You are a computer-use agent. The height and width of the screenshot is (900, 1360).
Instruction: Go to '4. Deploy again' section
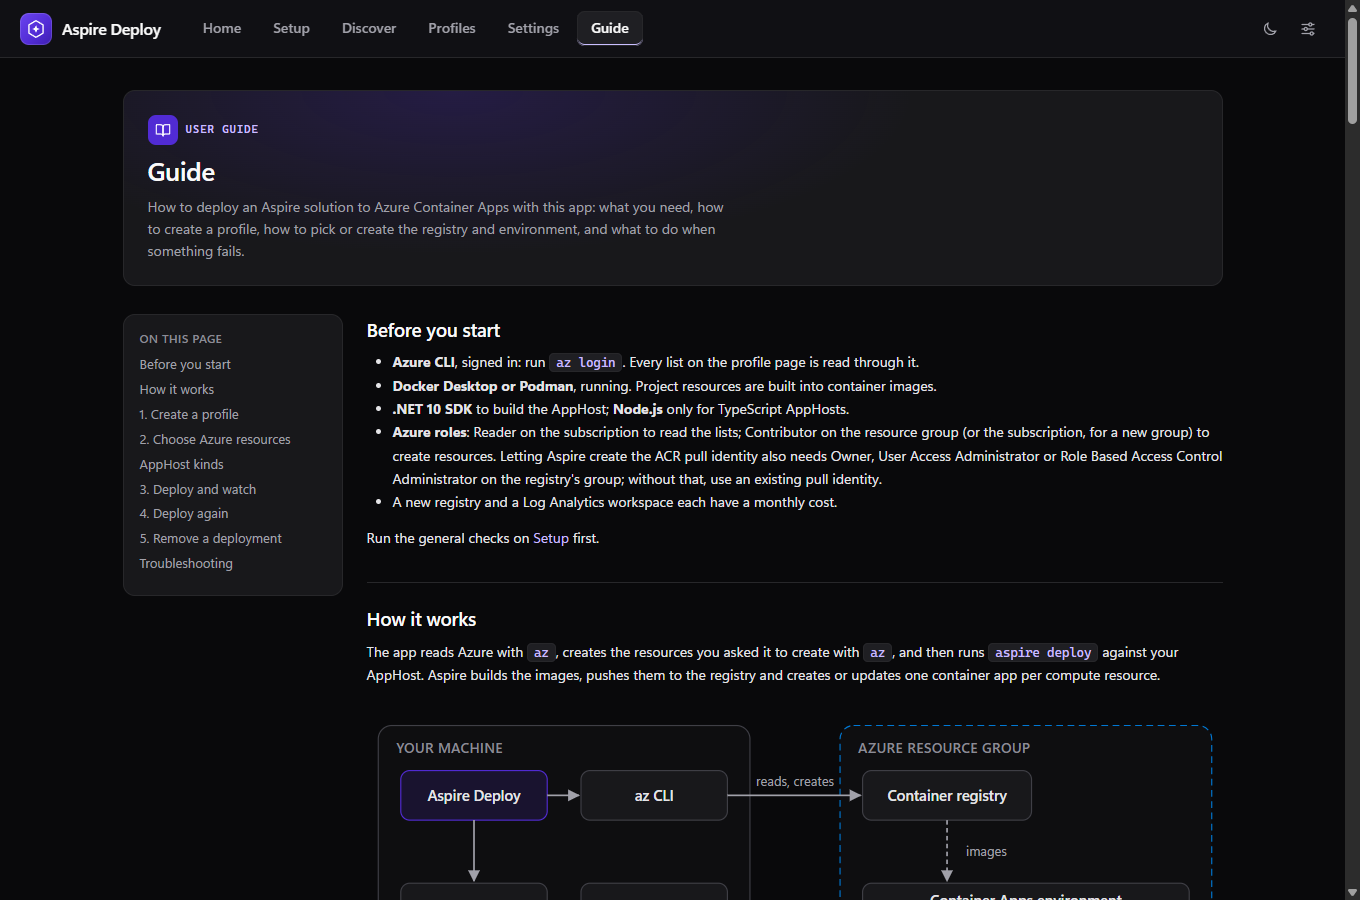[x=184, y=514]
